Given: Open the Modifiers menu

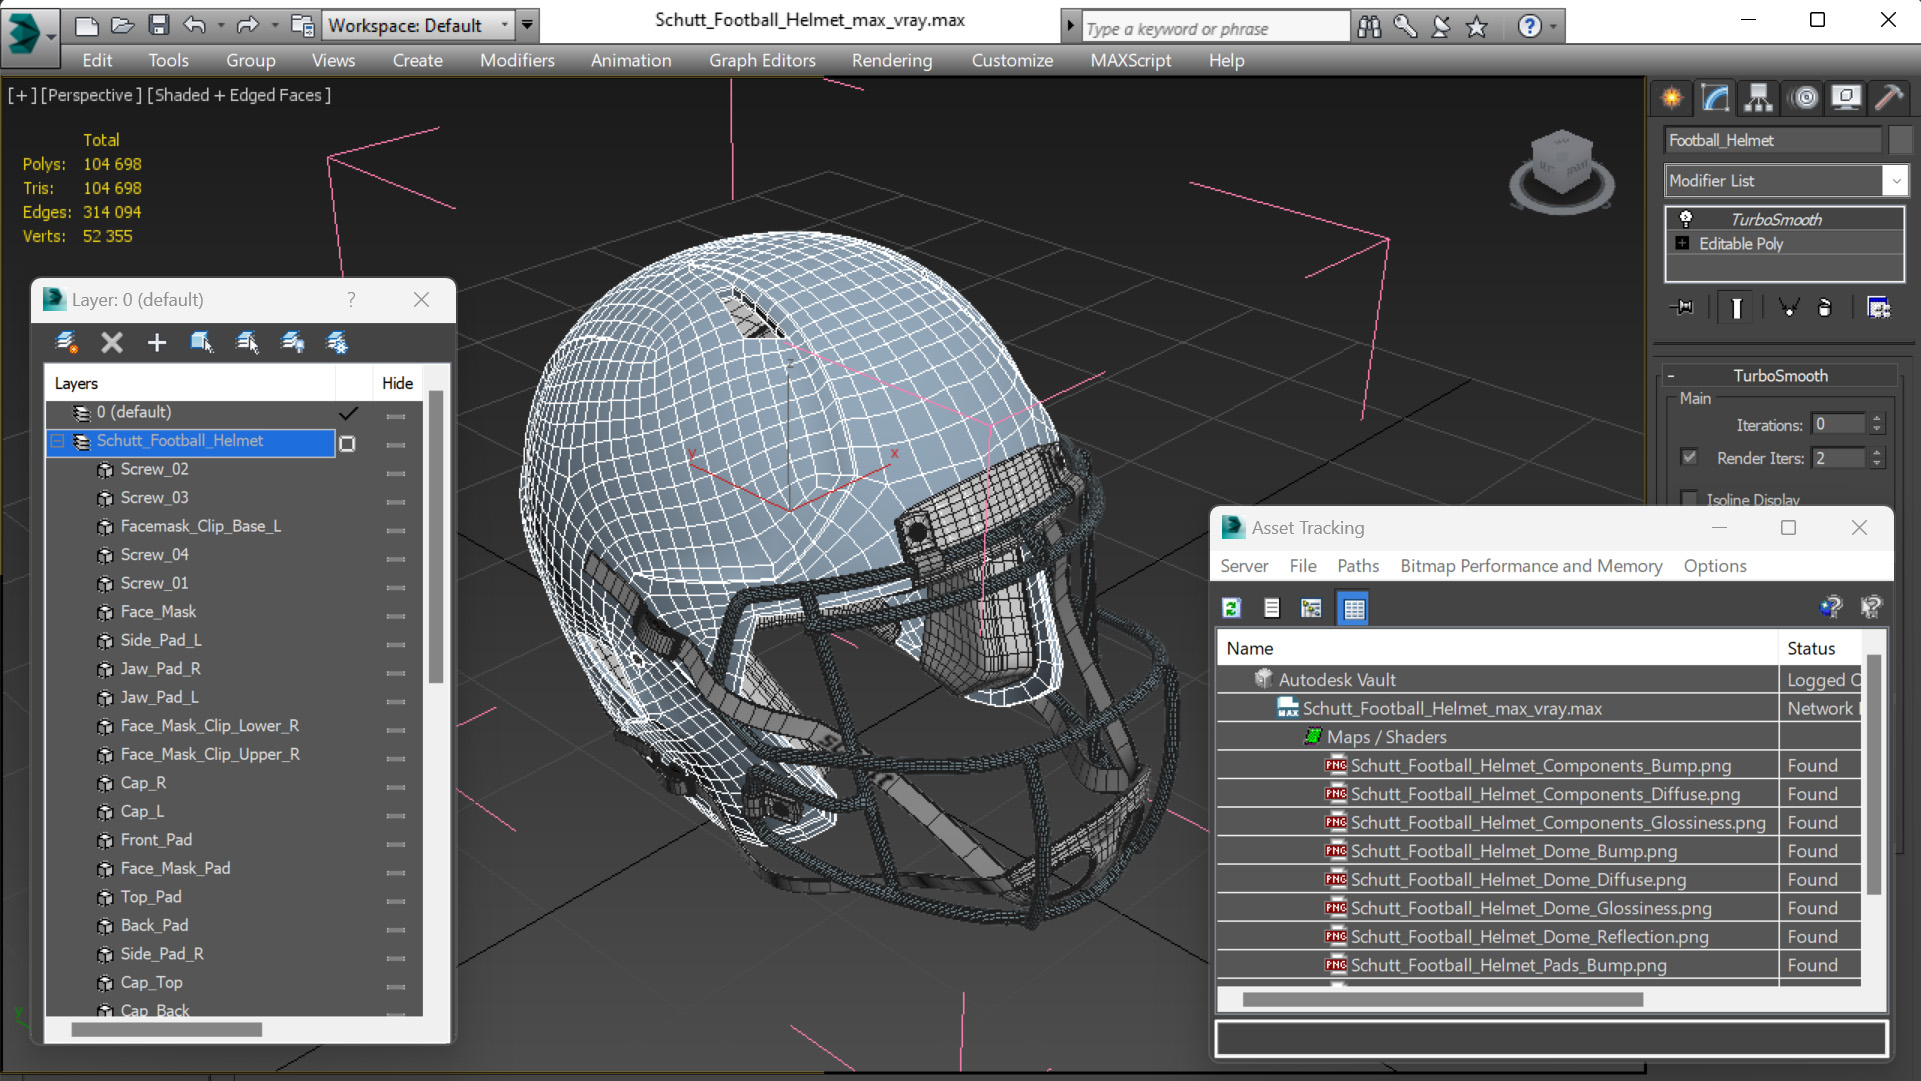Looking at the screenshot, I should coord(517,61).
